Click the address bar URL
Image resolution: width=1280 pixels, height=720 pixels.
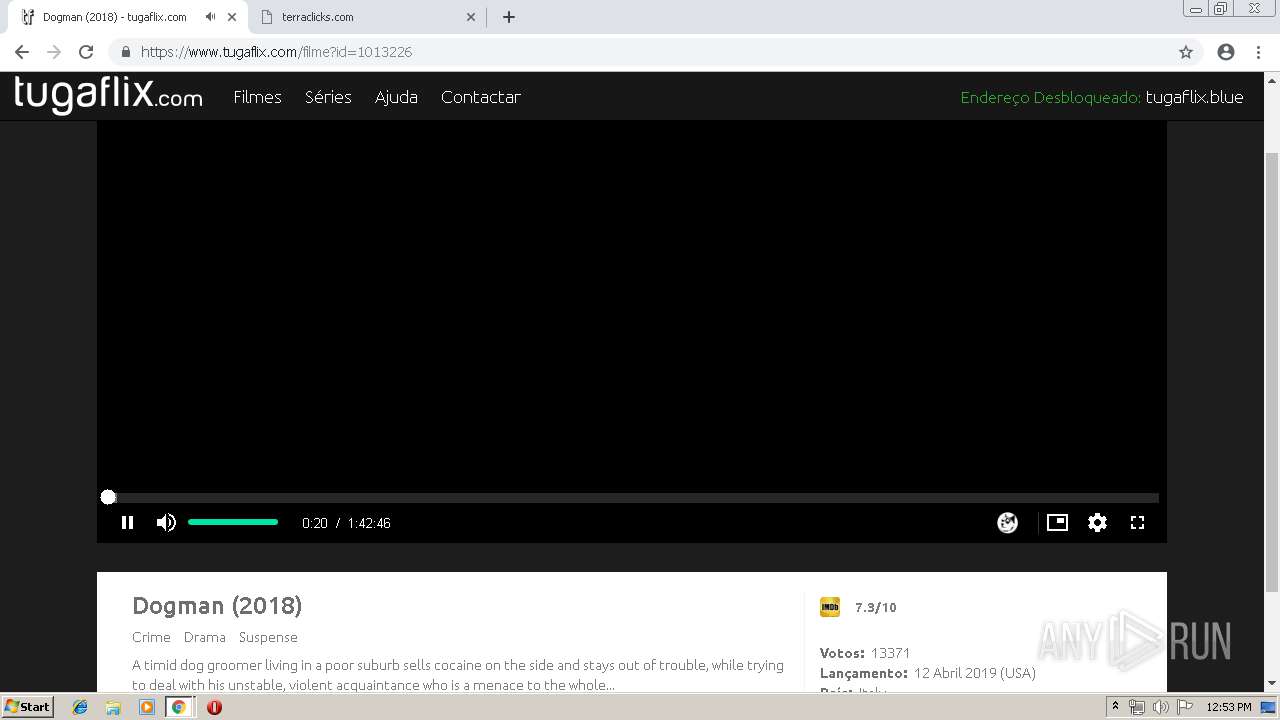[276, 52]
